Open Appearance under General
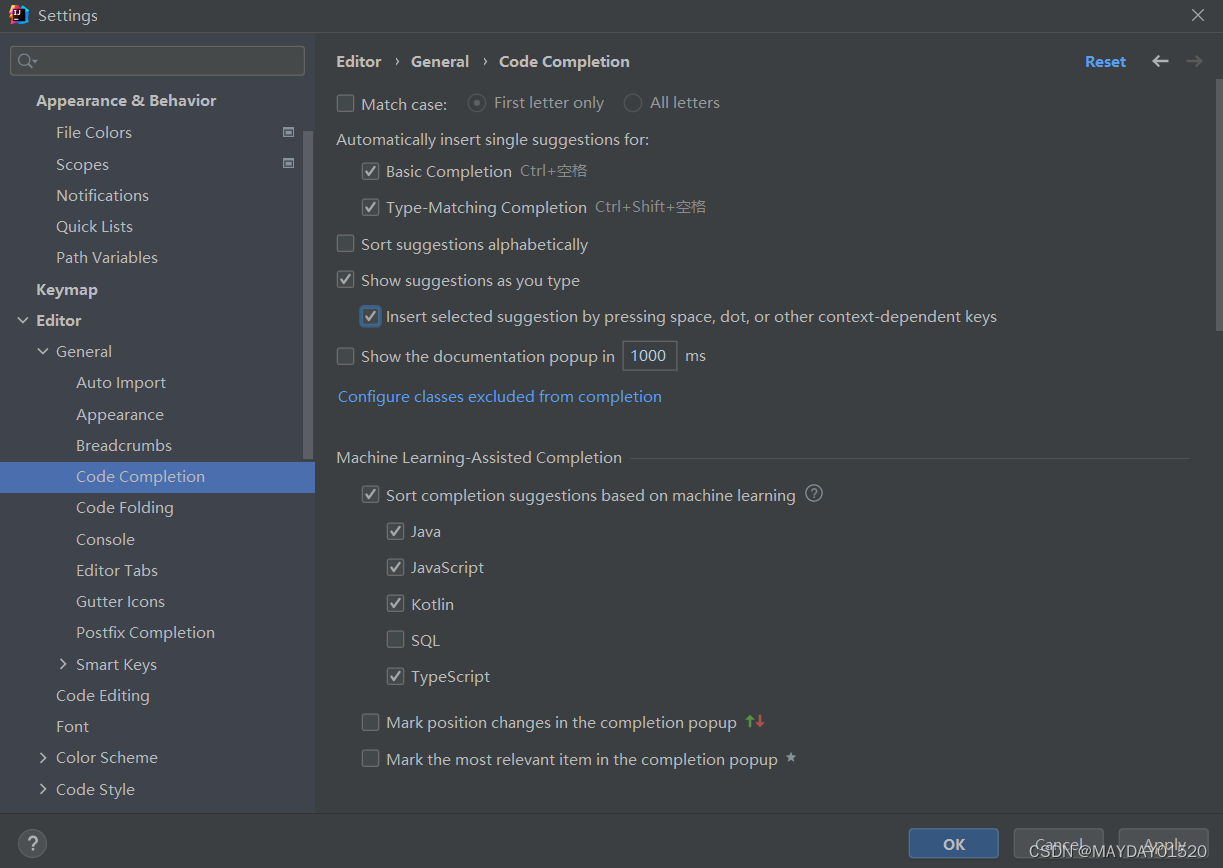The width and height of the screenshot is (1223, 868). tap(120, 414)
